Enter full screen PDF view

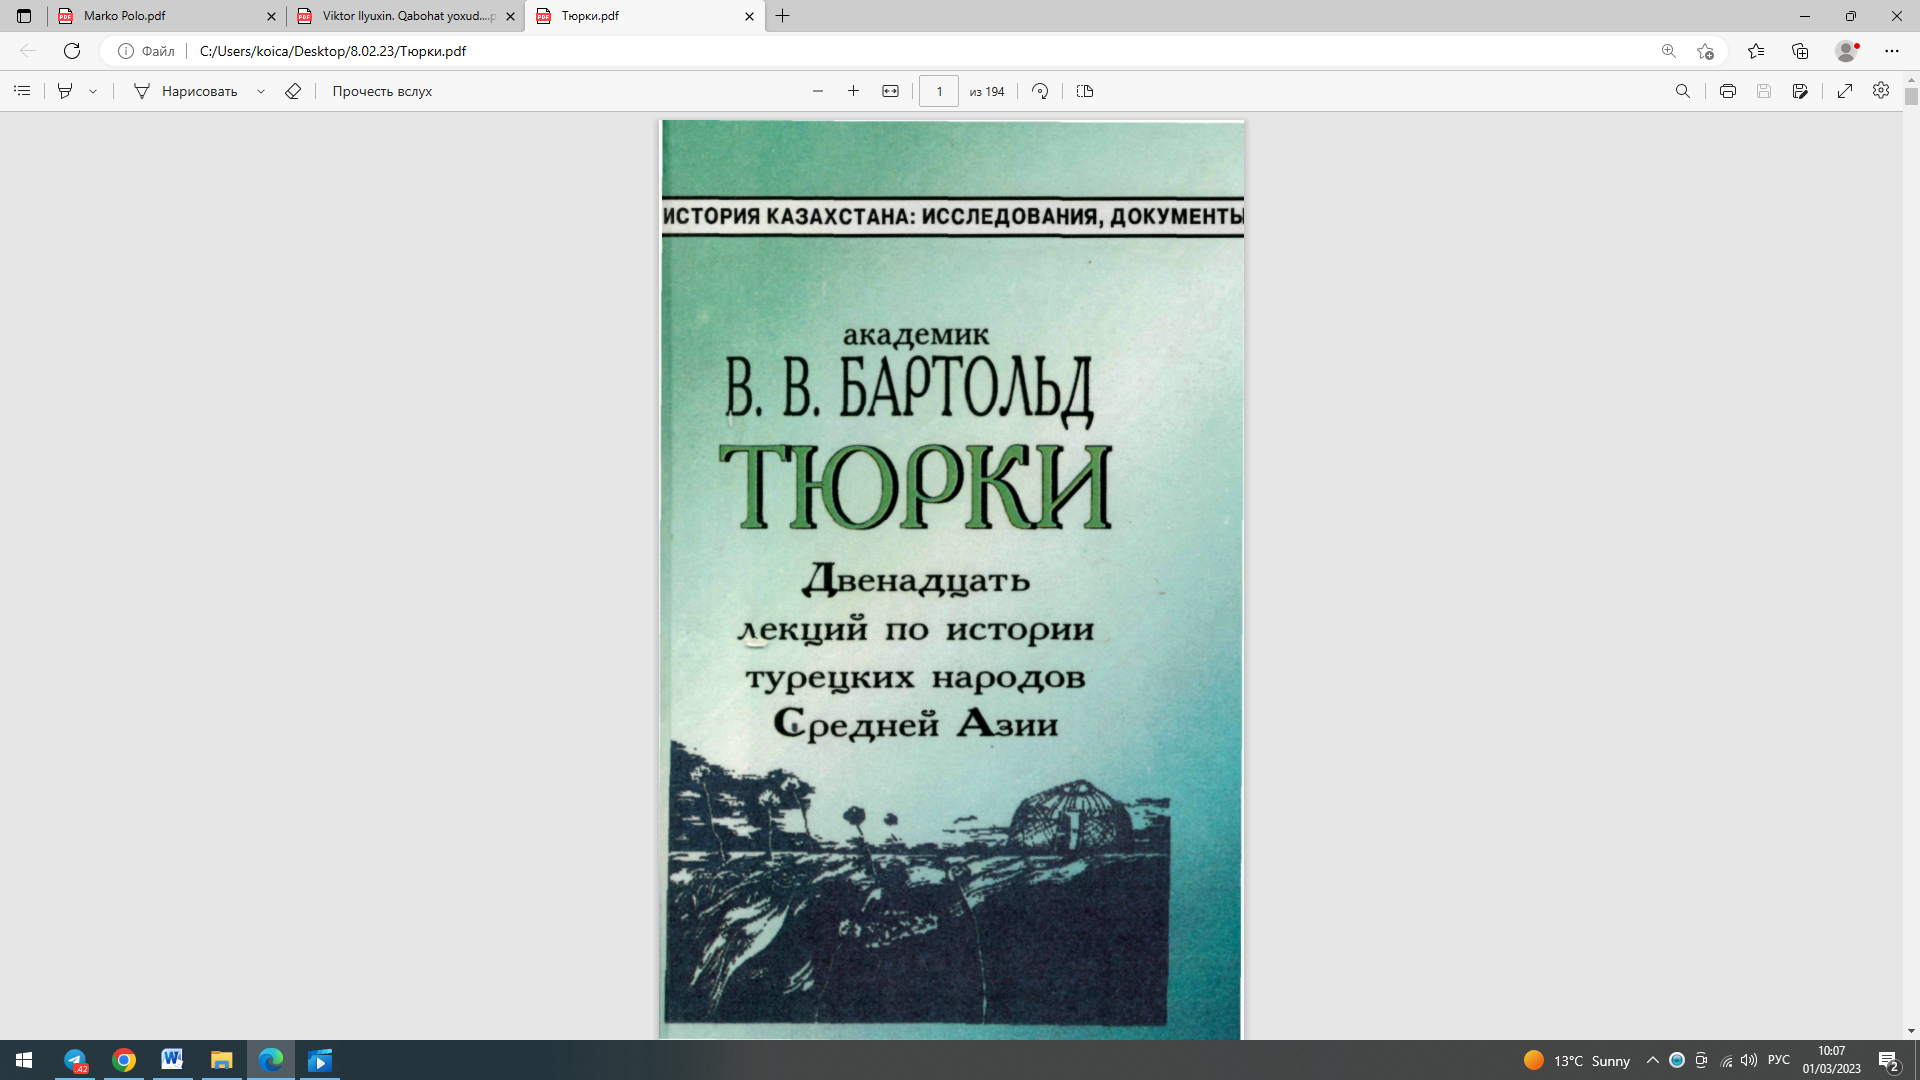(x=1845, y=91)
